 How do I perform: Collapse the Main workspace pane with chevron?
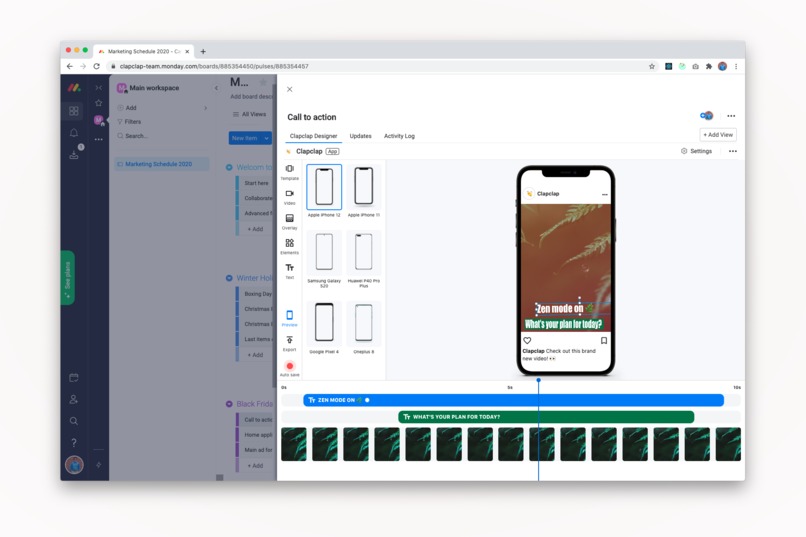(216, 88)
